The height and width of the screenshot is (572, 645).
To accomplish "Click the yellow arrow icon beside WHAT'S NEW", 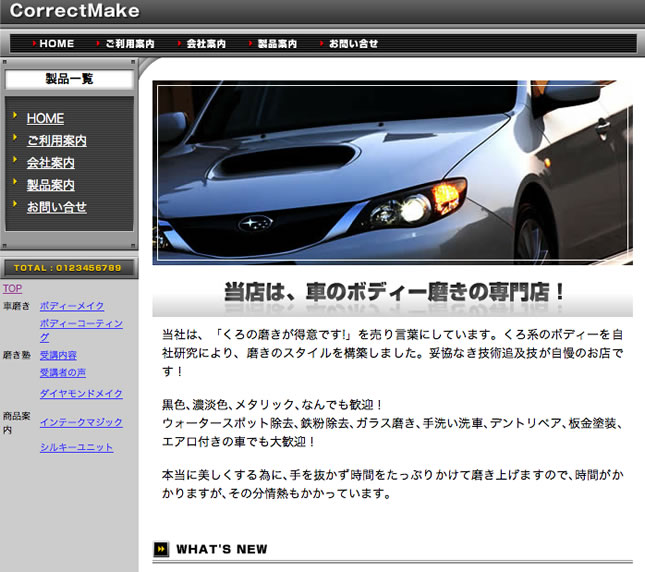I will (161, 549).
